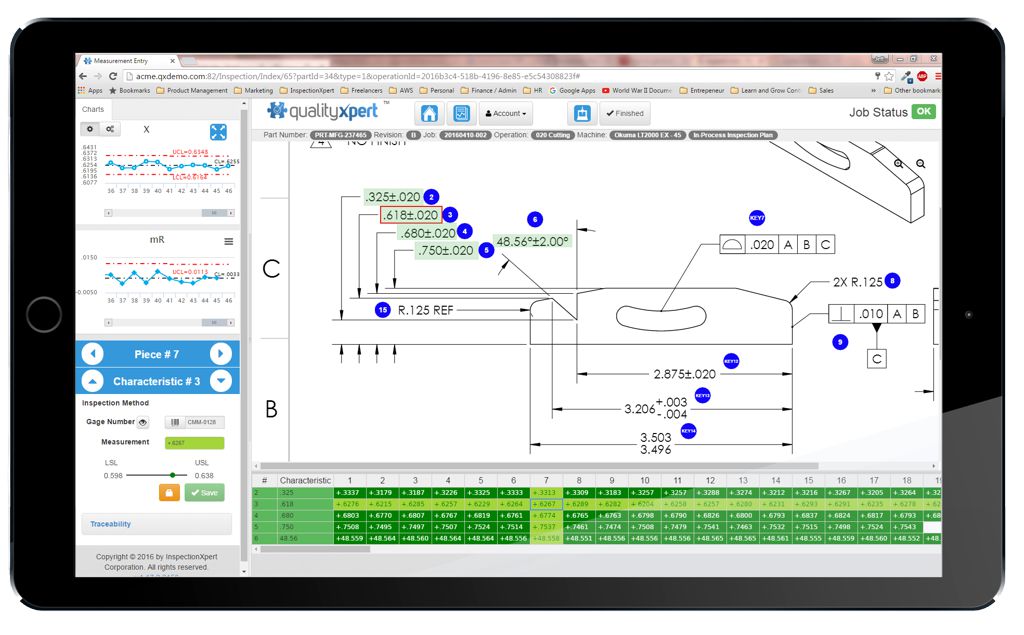Select the Measurement Entry browser tab
1024x635 pixels.
click(127, 61)
